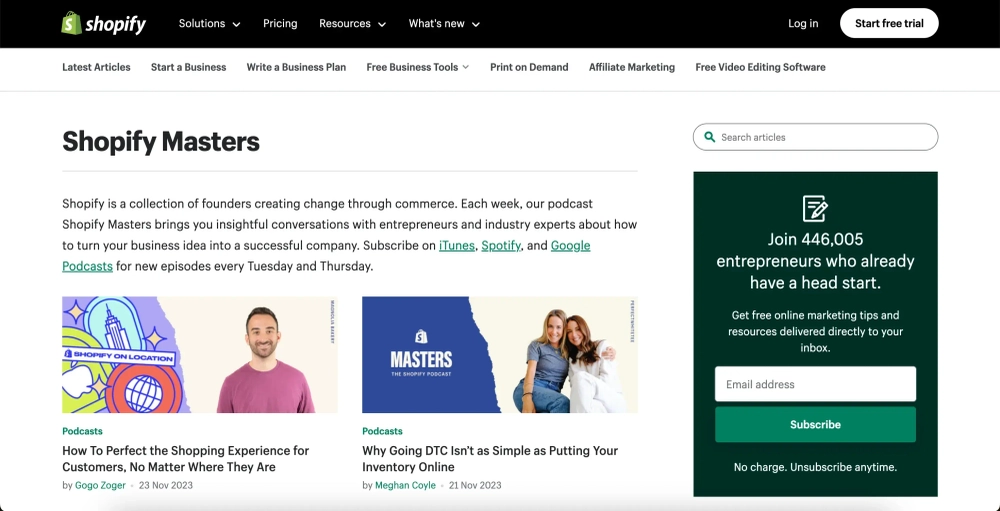This screenshot has height=511, width=1000.
Task: Click the Shopify Masters heading
Action: click(161, 142)
